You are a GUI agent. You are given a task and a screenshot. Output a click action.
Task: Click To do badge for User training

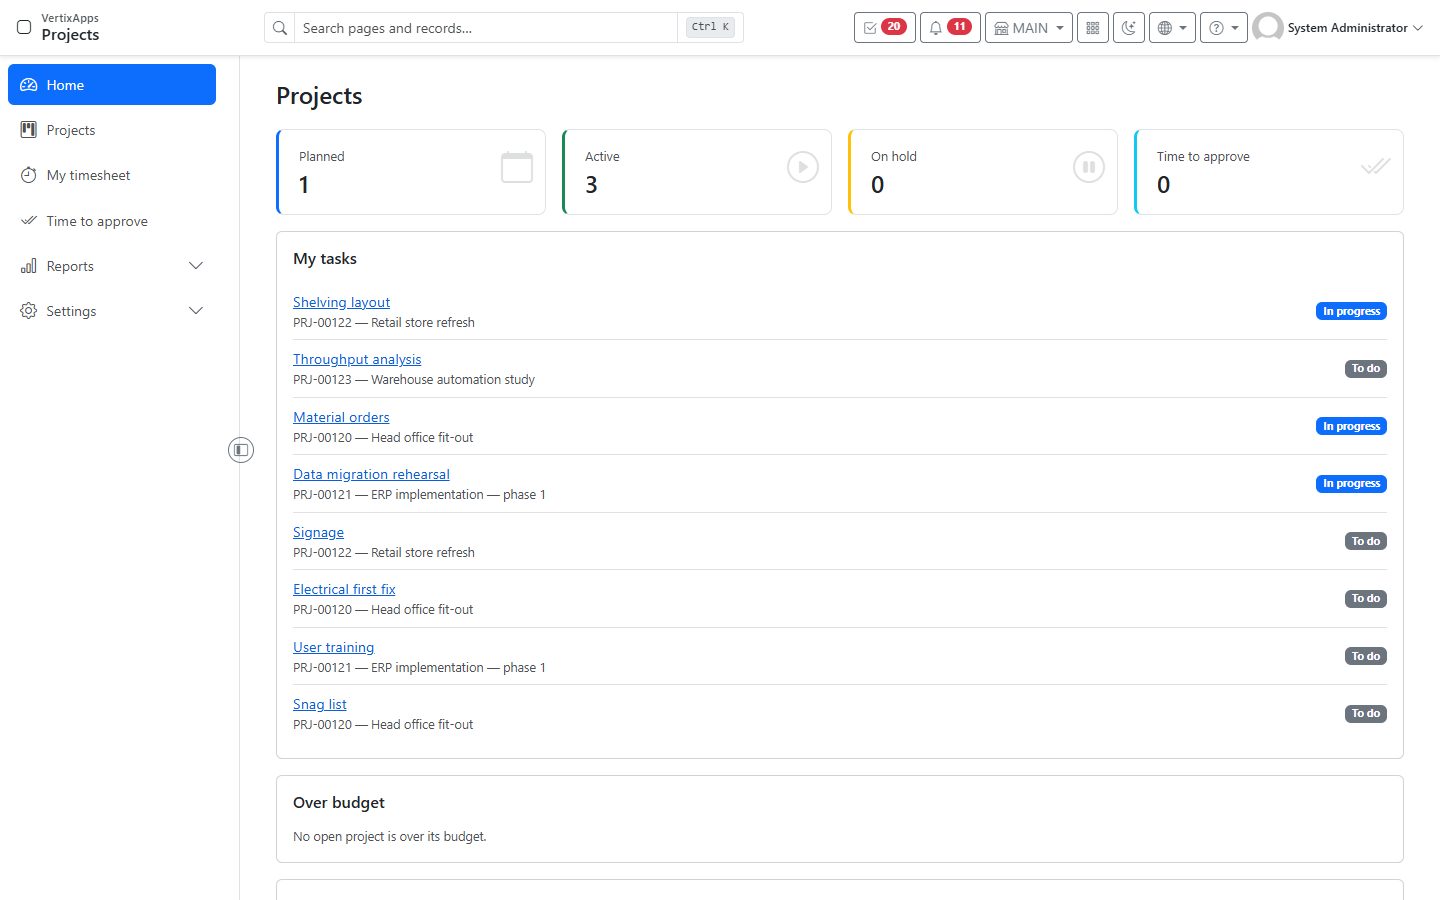pos(1365,656)
